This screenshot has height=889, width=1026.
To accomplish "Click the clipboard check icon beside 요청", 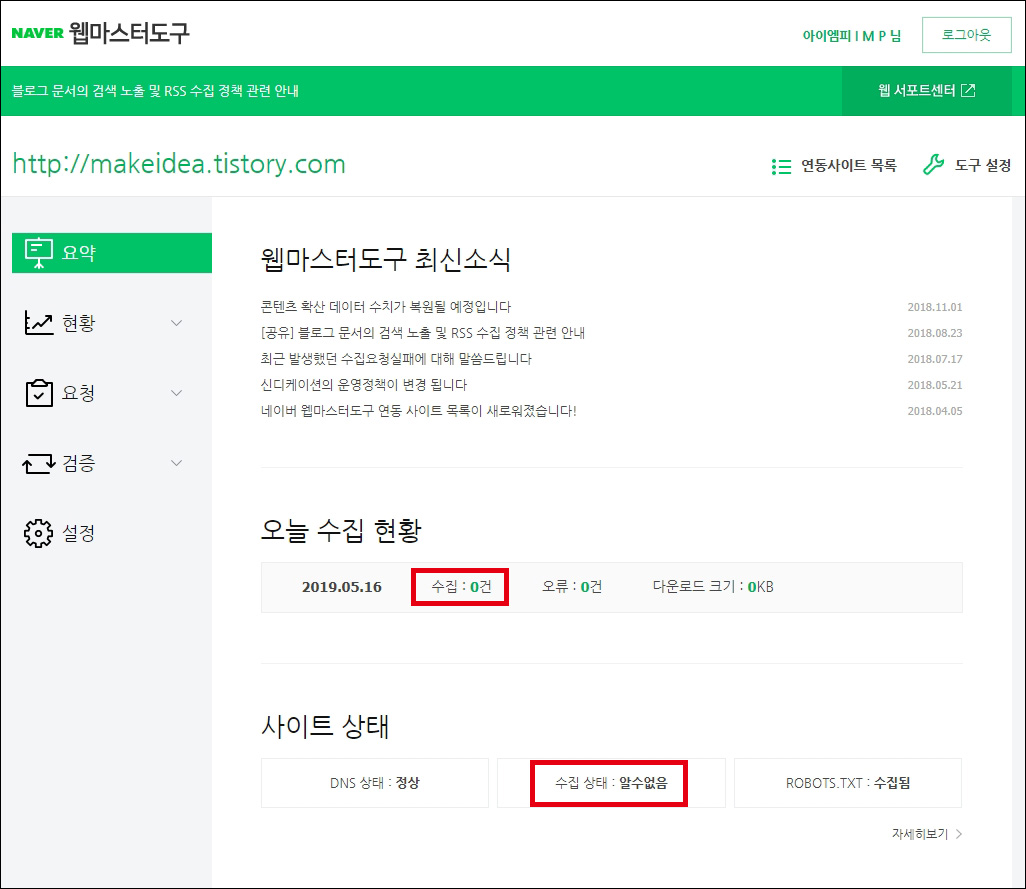I will click(39, 393).
